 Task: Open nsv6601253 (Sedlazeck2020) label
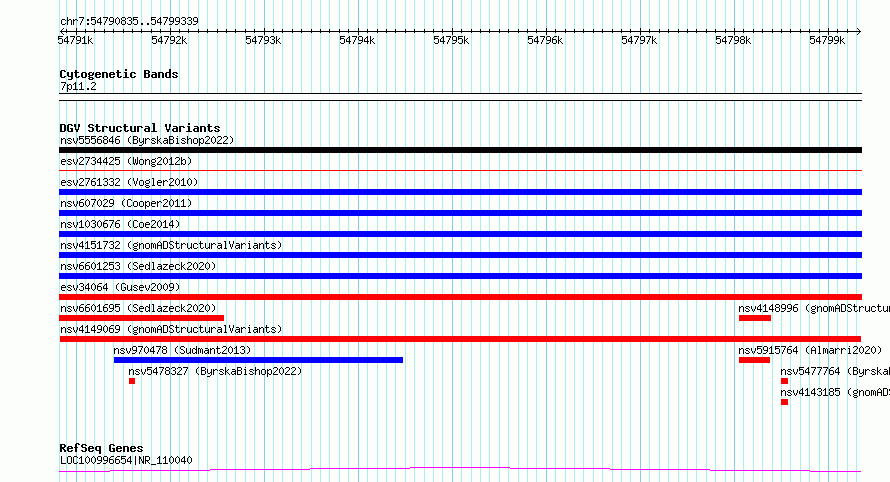point(138,266)
